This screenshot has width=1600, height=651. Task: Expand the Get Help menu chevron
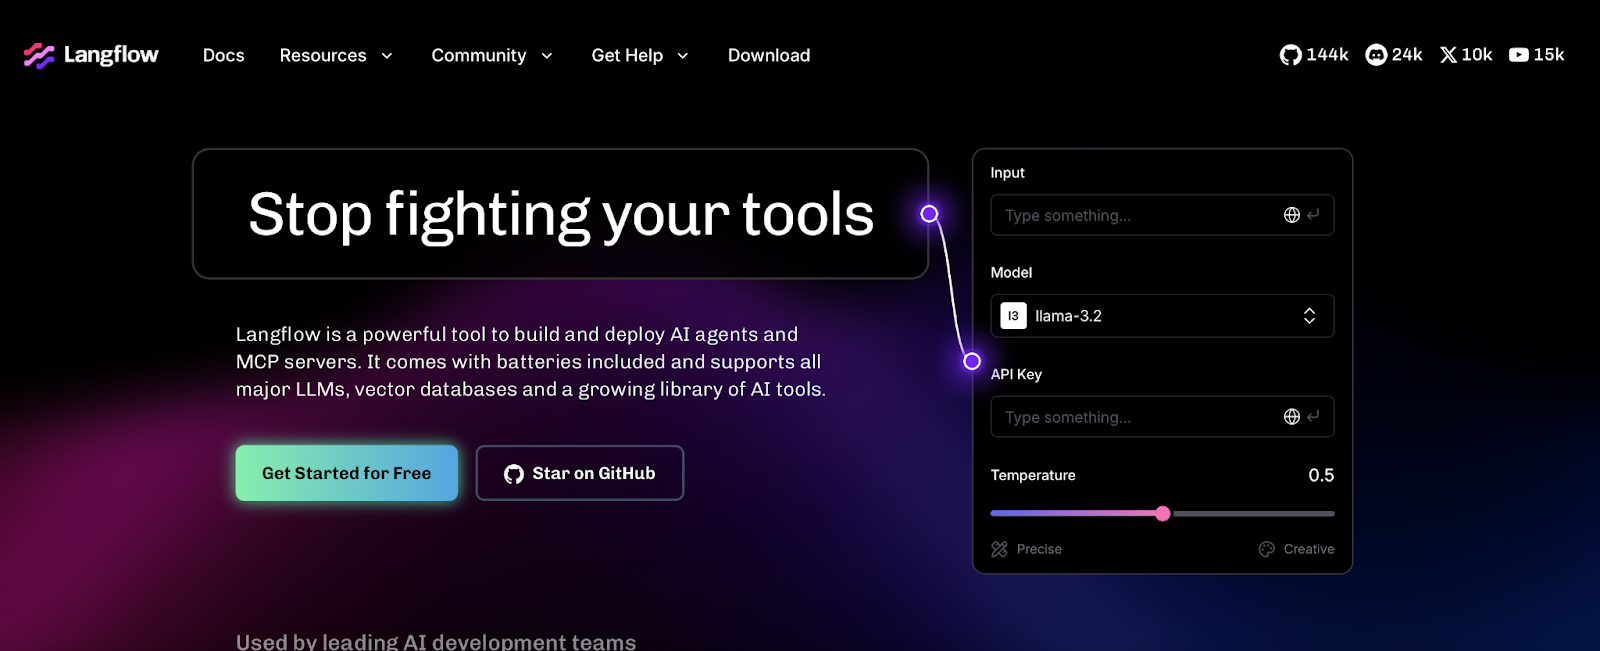tap(683, 56)
